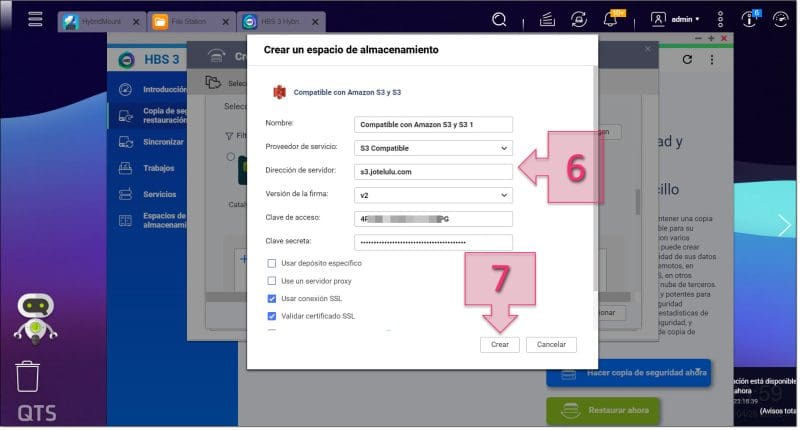Open the Qboost robot assistant icon
The height and width of the screenshot is (430, 800).
[35, 318]
